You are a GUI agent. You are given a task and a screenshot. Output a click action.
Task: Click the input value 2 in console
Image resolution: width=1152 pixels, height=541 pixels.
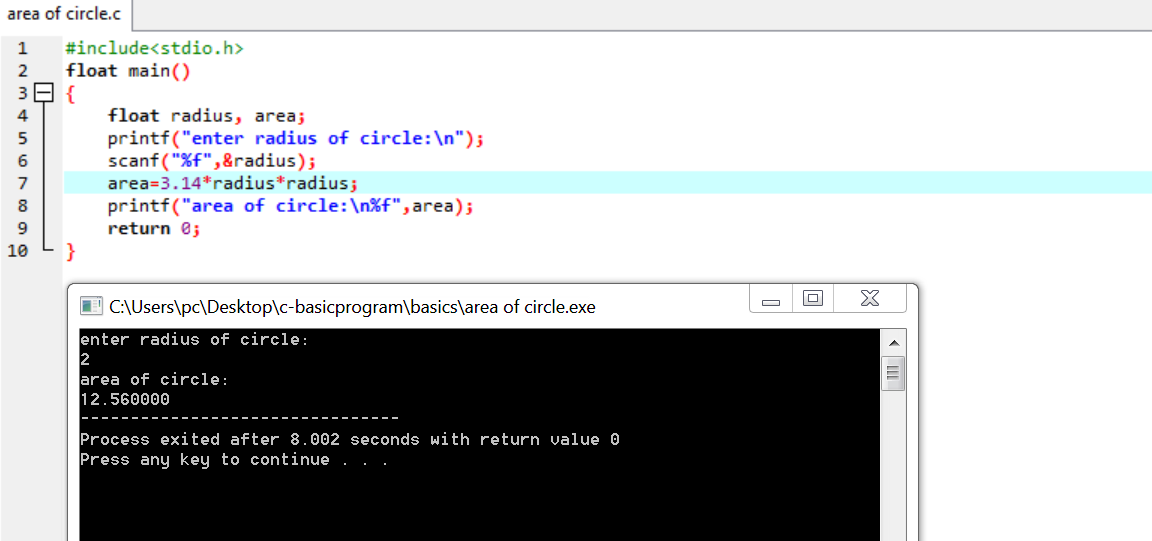pyautogui.click(x=84, y=360)
